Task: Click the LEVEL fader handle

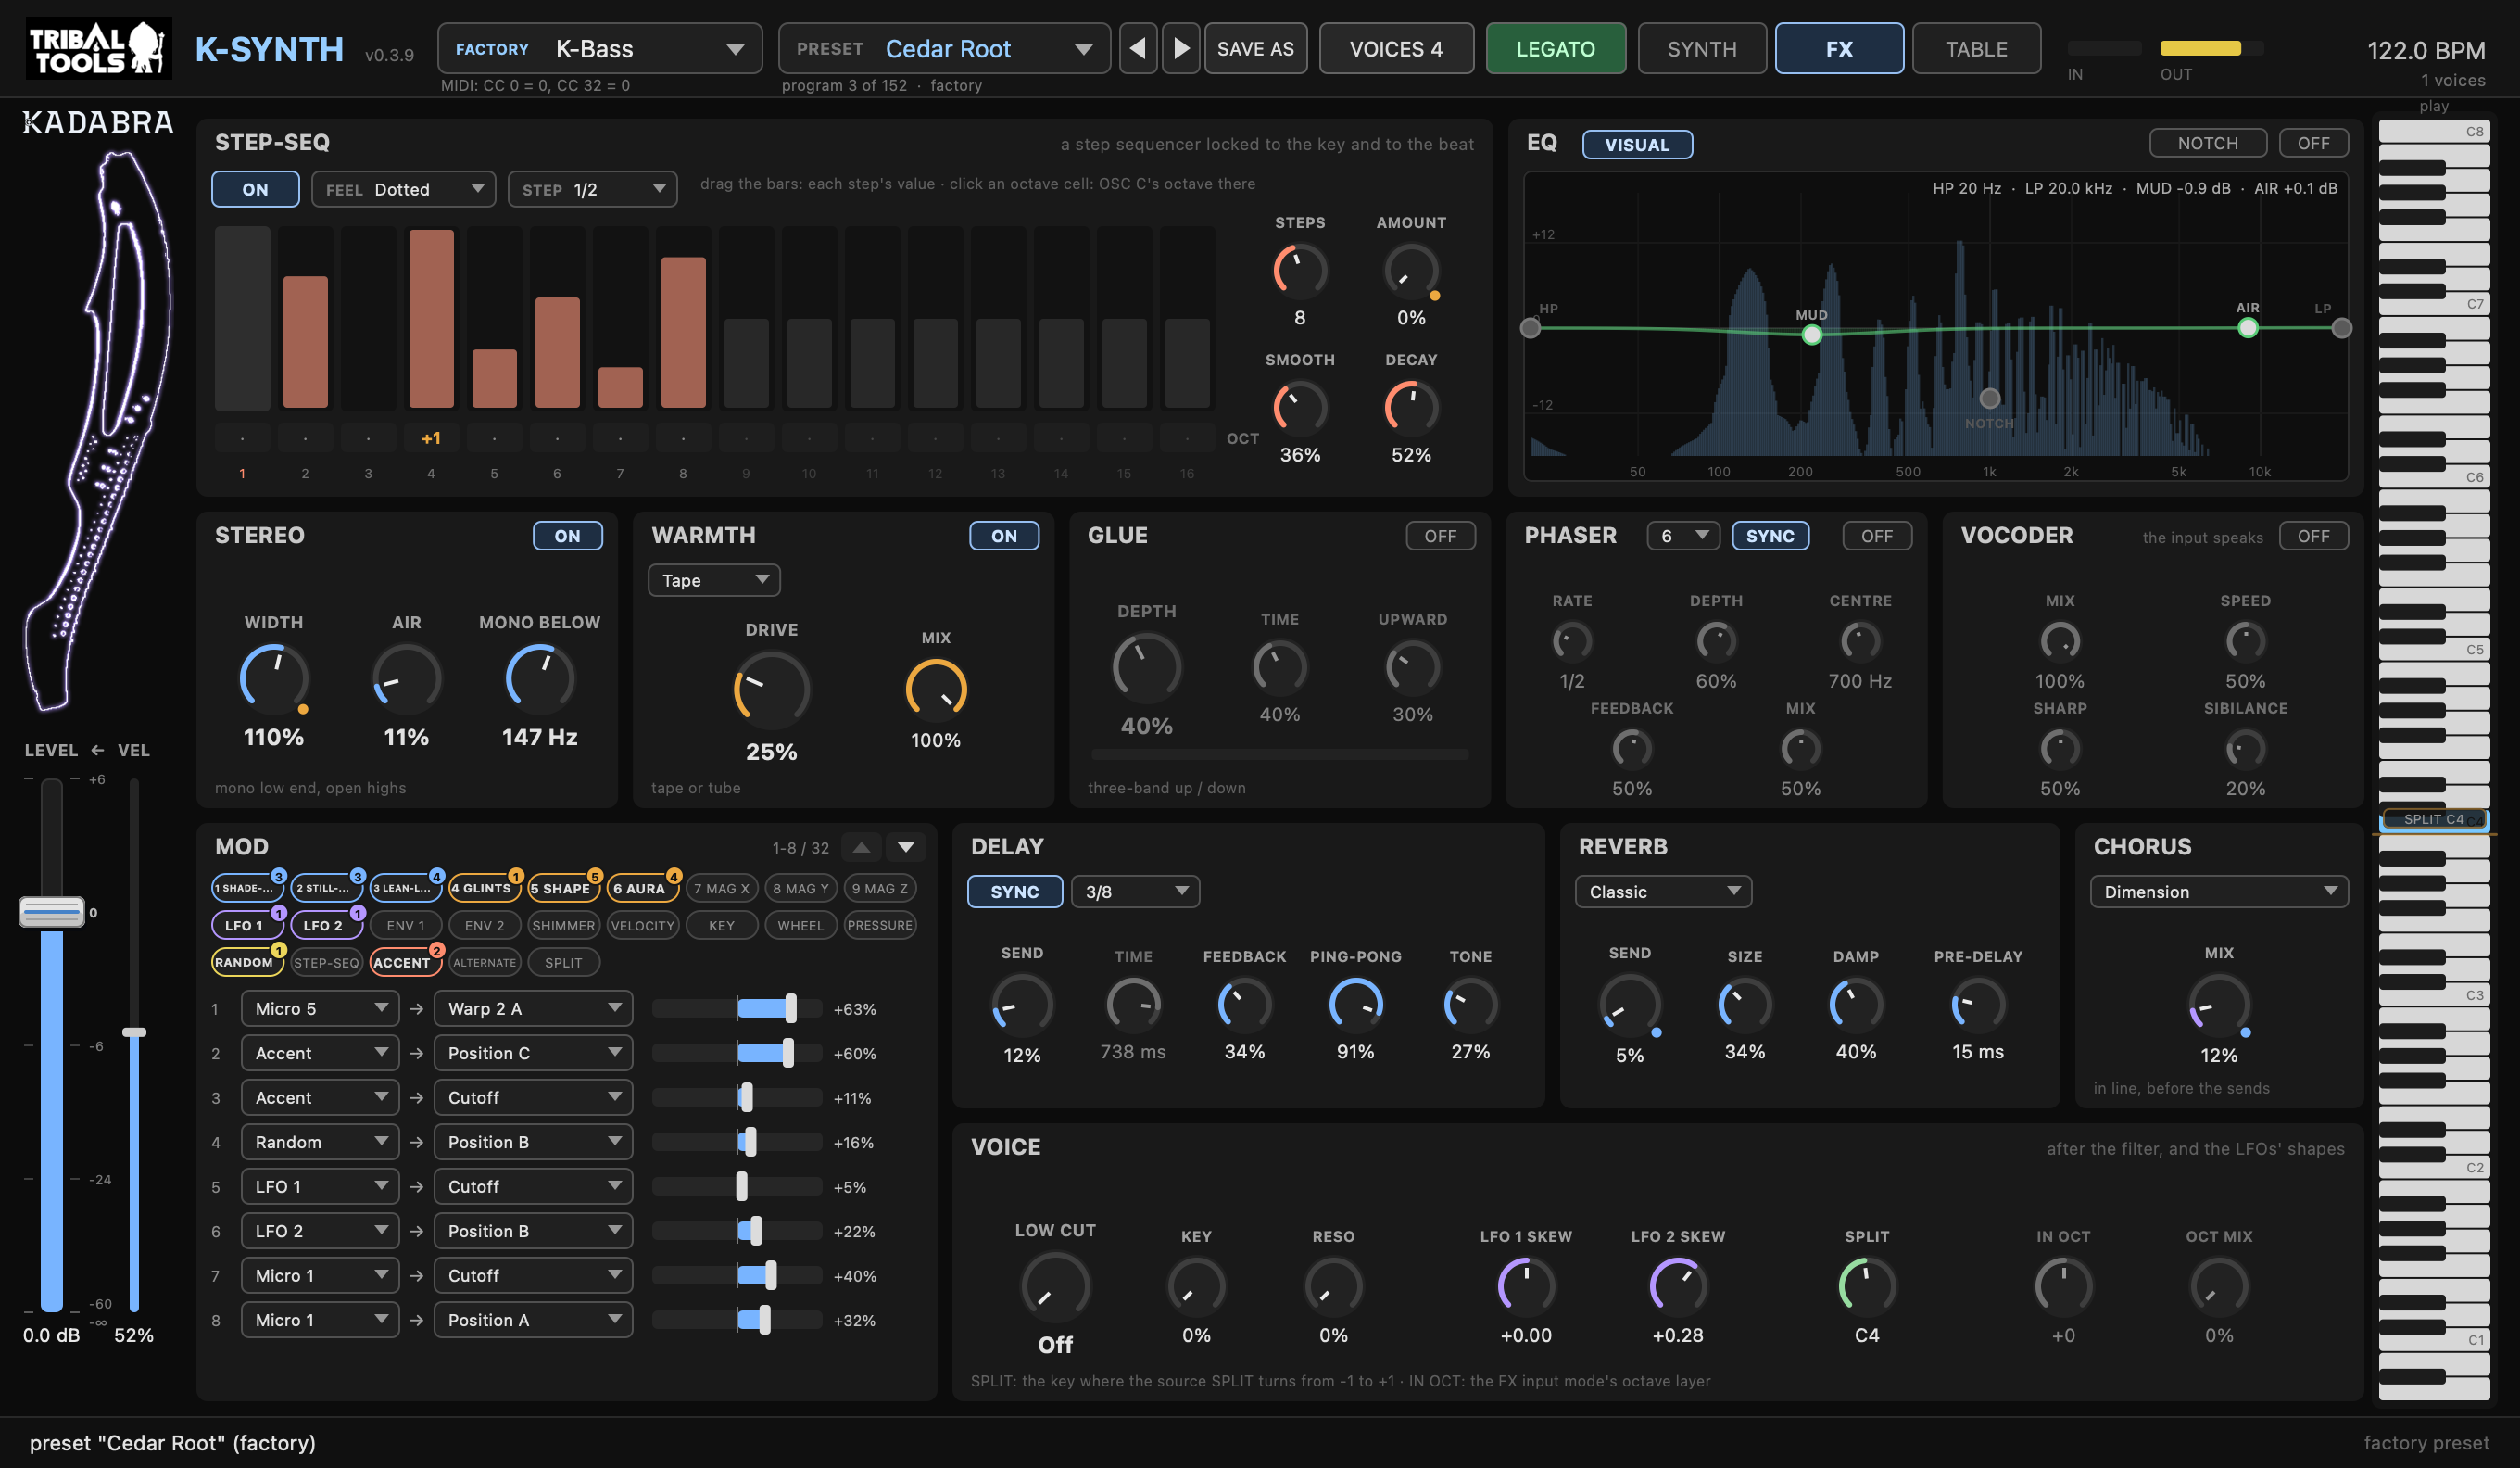Action: click(x=52, y=911)
